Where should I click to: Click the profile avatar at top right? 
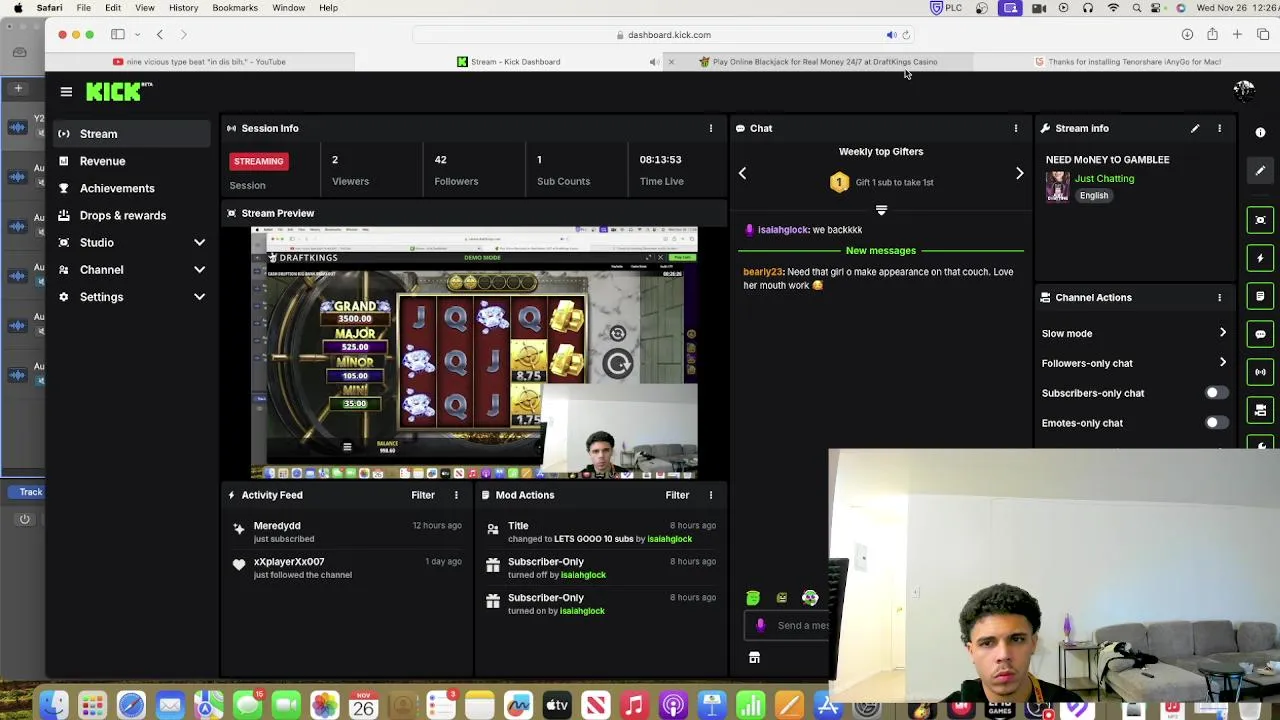(1244, 91)
